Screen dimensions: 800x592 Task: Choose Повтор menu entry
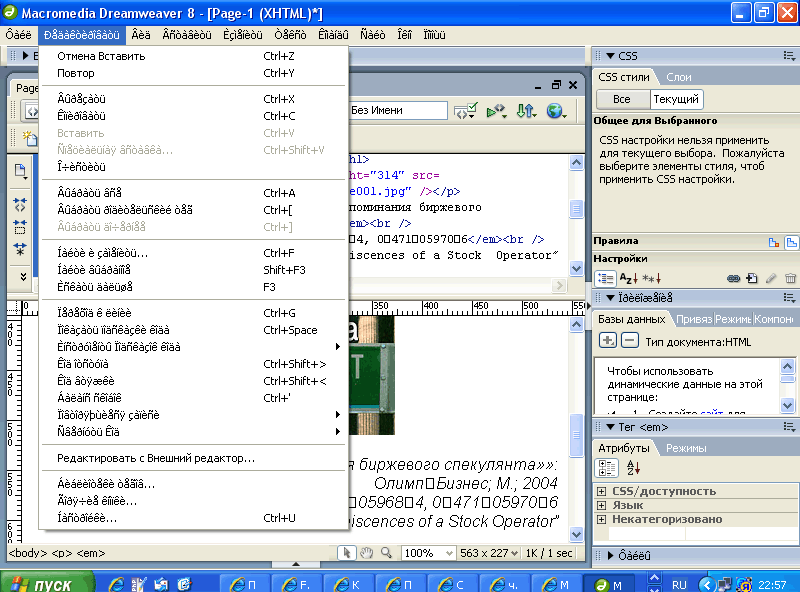194,73
